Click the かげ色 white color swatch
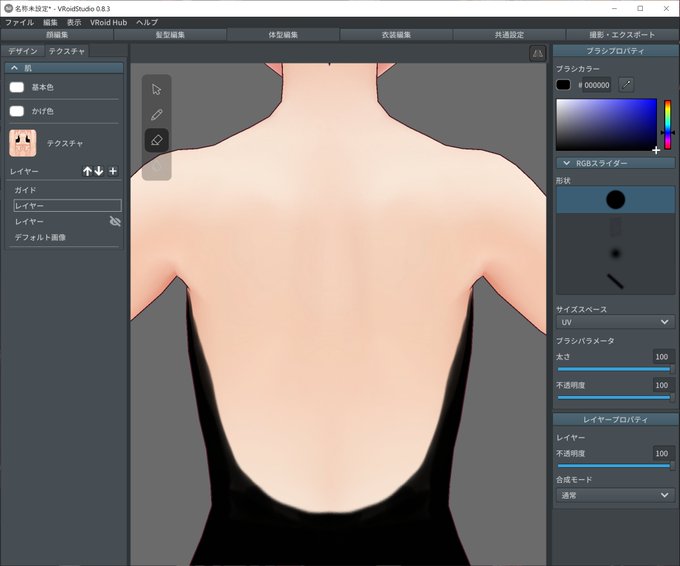The height and width of the screenshot is (566, 680). (17, 111)
